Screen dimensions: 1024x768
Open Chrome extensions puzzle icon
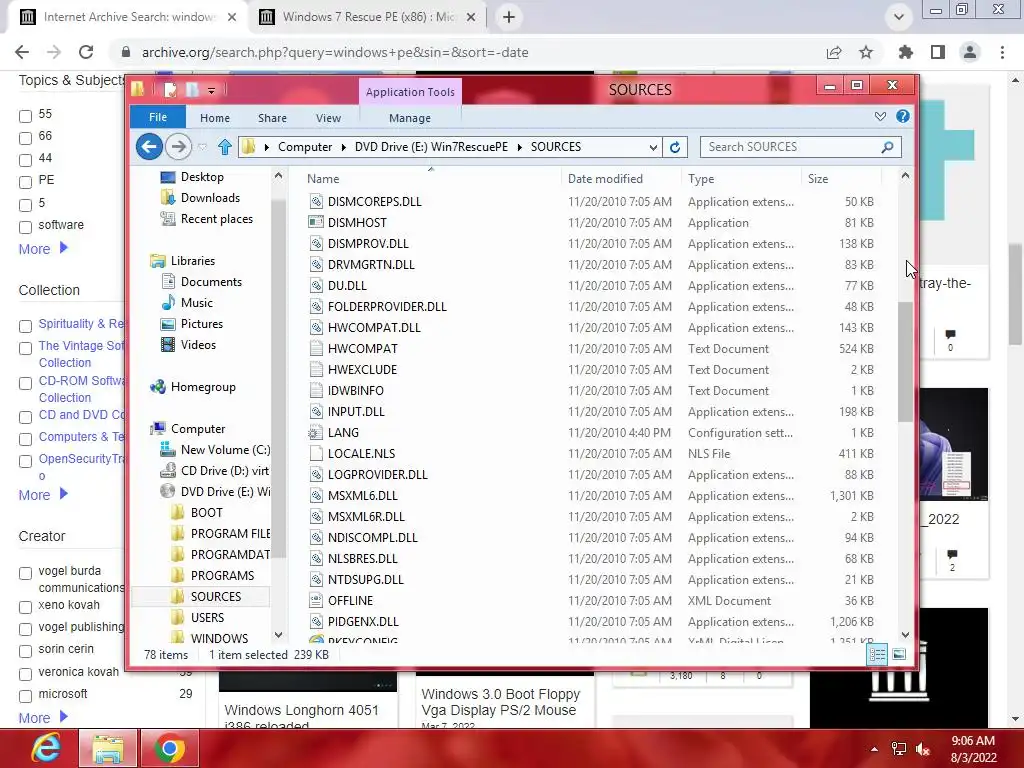[x=906, y=52]
